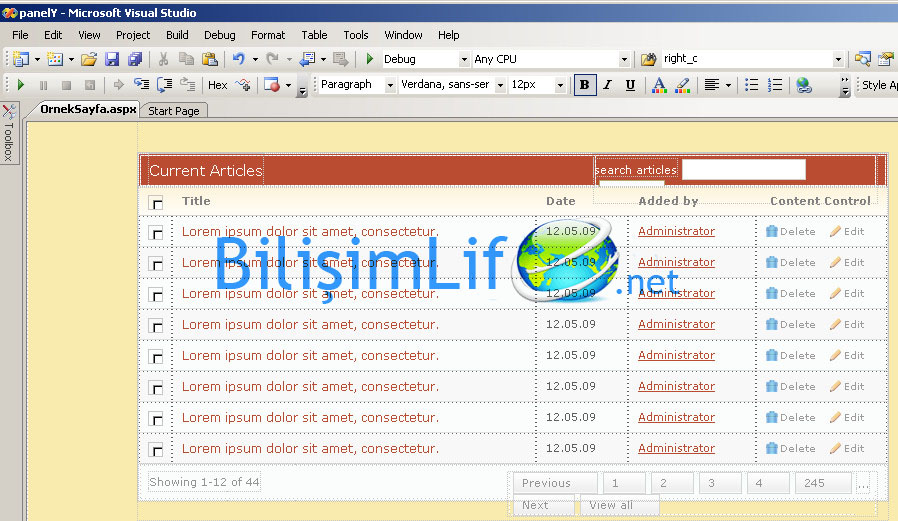
Task: Click the text alignment icon
Action: pyautogui.click(x=711, y=85)
